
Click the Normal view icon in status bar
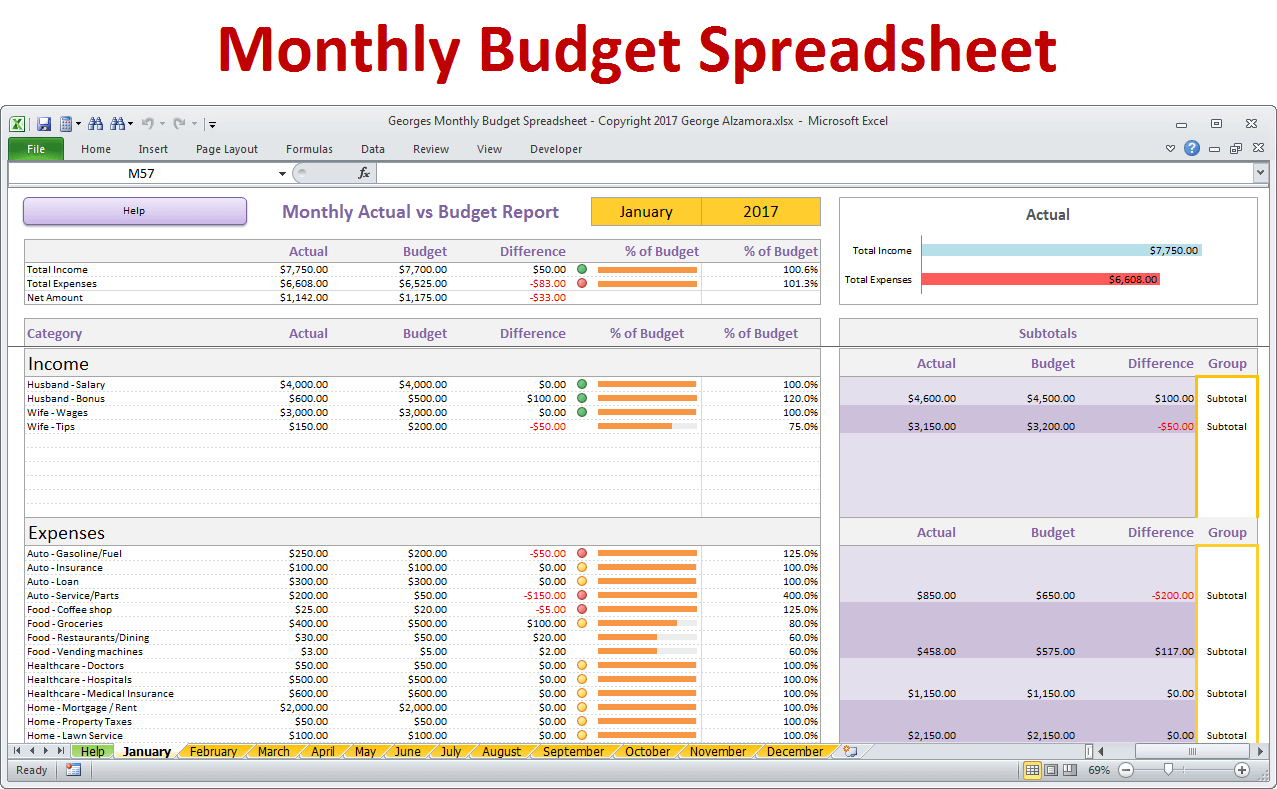[1034, 770]
